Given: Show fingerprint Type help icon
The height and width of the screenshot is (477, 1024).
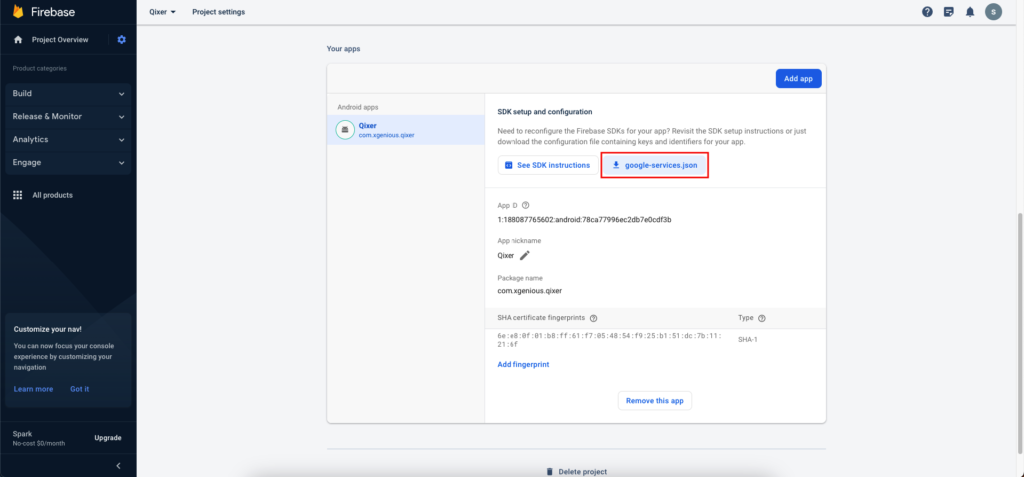Looking at the screenshot, I should pyautogui.click(x=761, y=318).
